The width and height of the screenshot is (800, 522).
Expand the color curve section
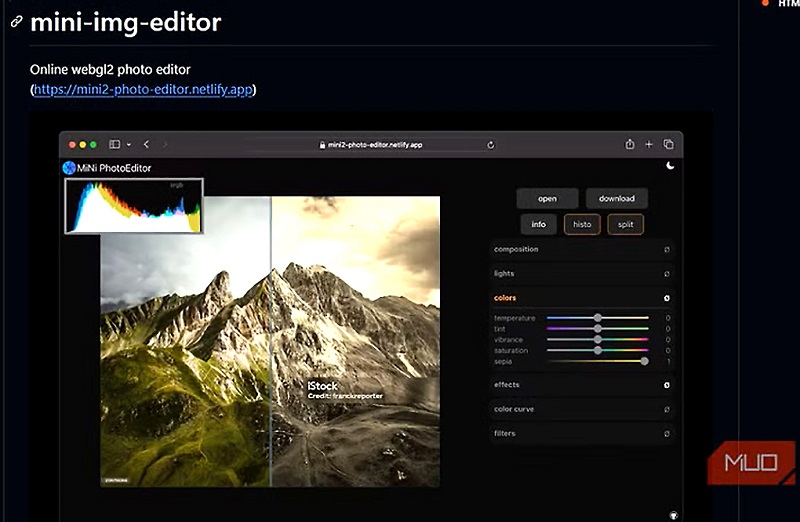click(x=582, y=409)
